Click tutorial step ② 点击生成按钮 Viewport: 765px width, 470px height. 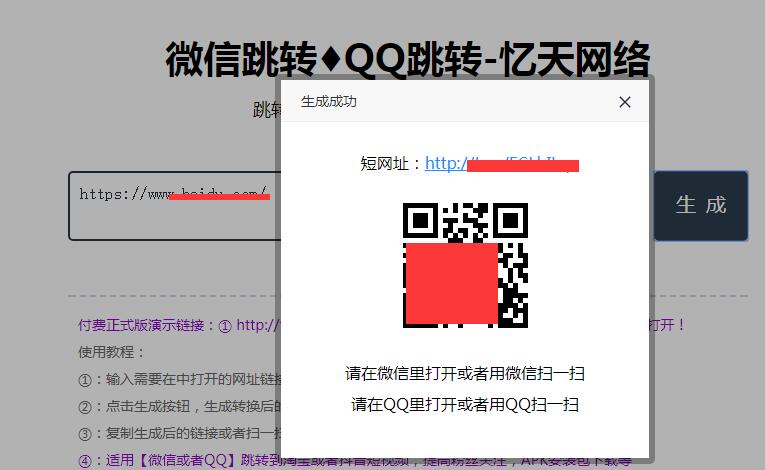(180, 406)
